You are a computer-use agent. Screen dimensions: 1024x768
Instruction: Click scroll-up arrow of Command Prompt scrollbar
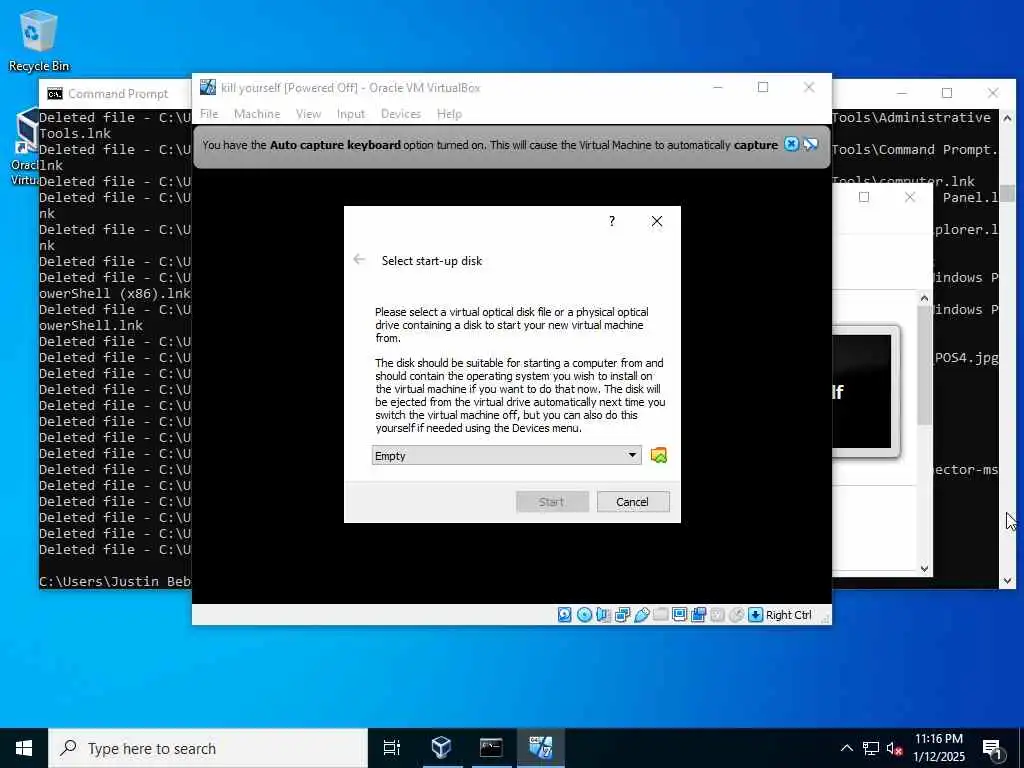click(x=1007, y=118)
